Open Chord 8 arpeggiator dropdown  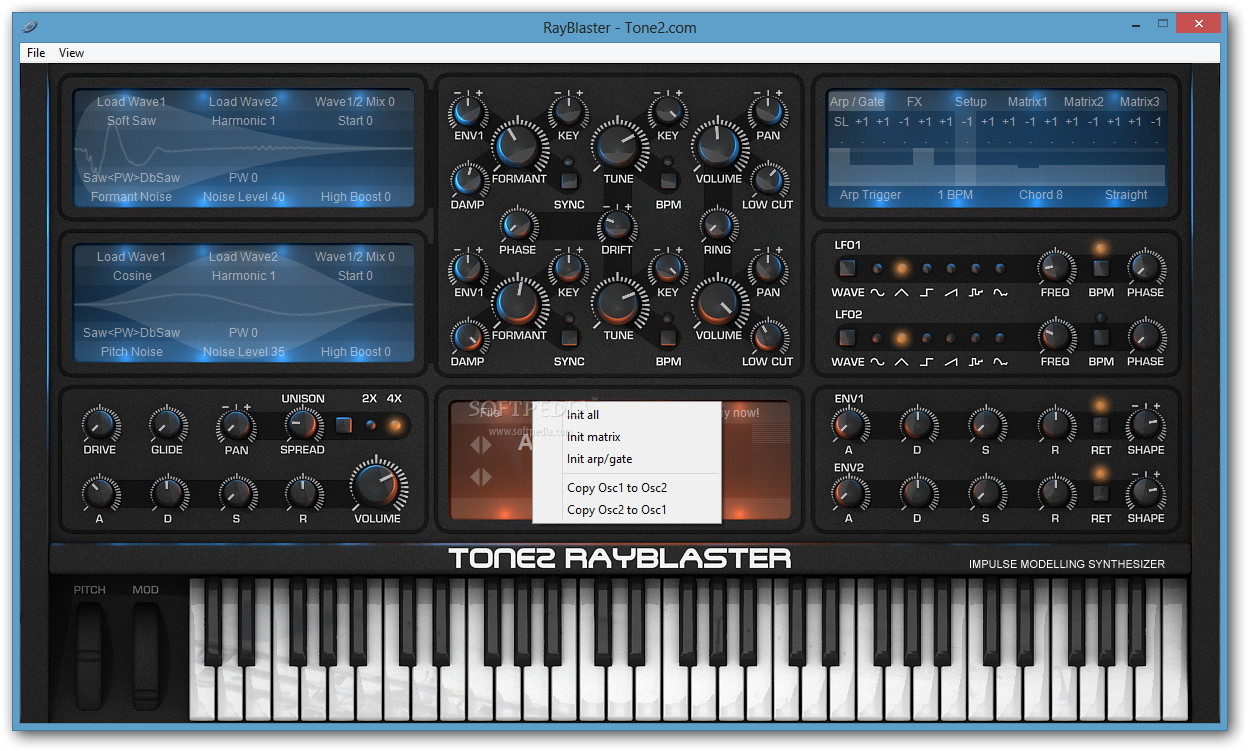tap(1041, 195)
